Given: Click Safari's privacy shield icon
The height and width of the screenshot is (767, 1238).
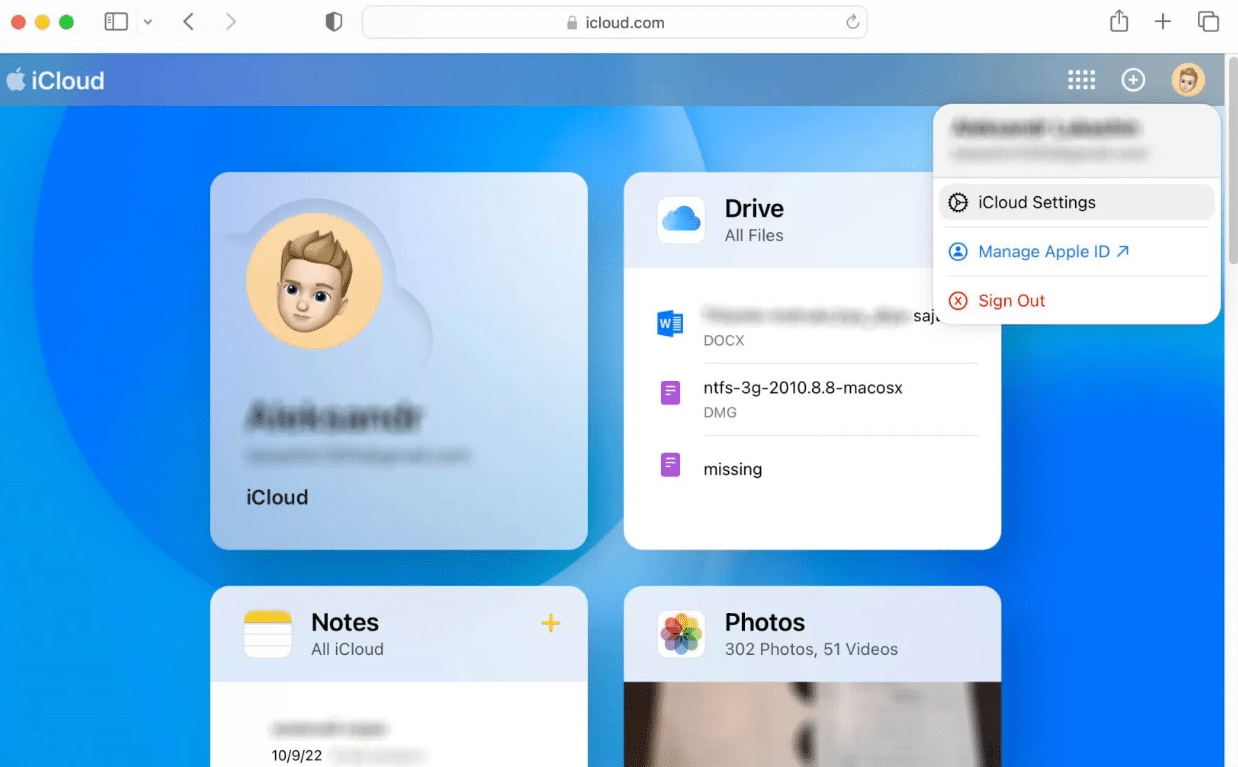Looking at the screenshot, I should coord(334,22).
